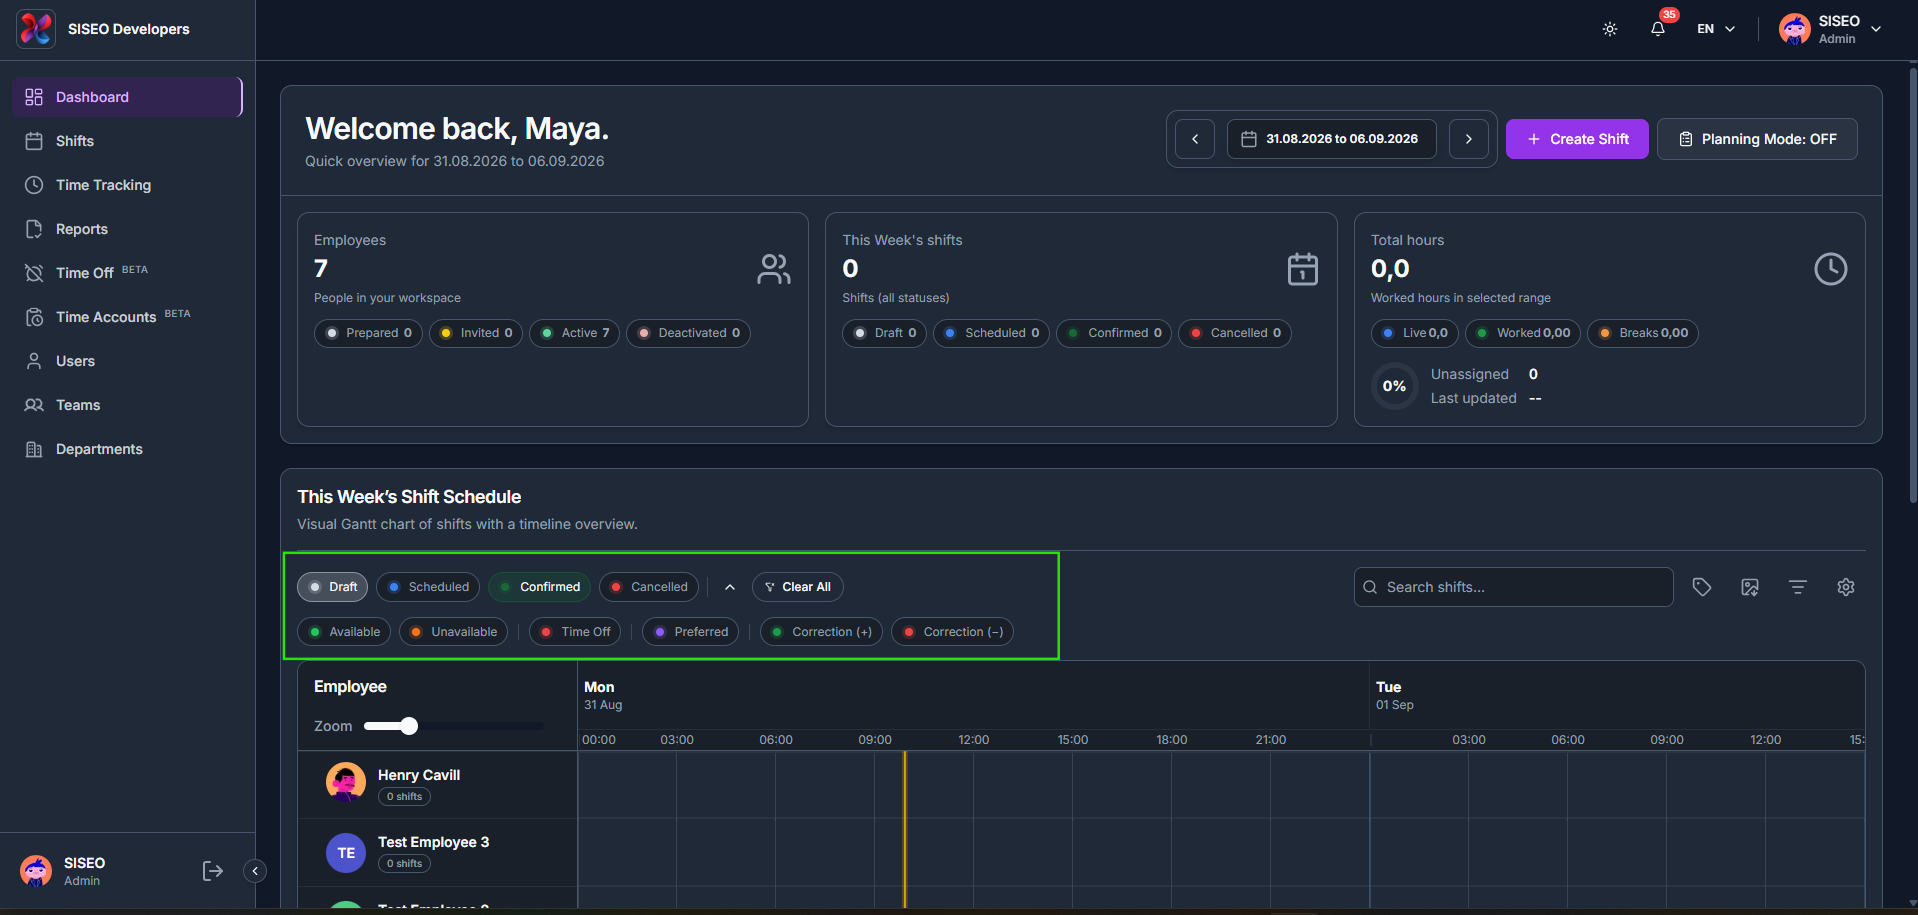The height and width of the screenshot is (915, 1918).
Task: Click the SISEO admin avatar in header
Action: pyautogui.click(x=1795, y=29)
